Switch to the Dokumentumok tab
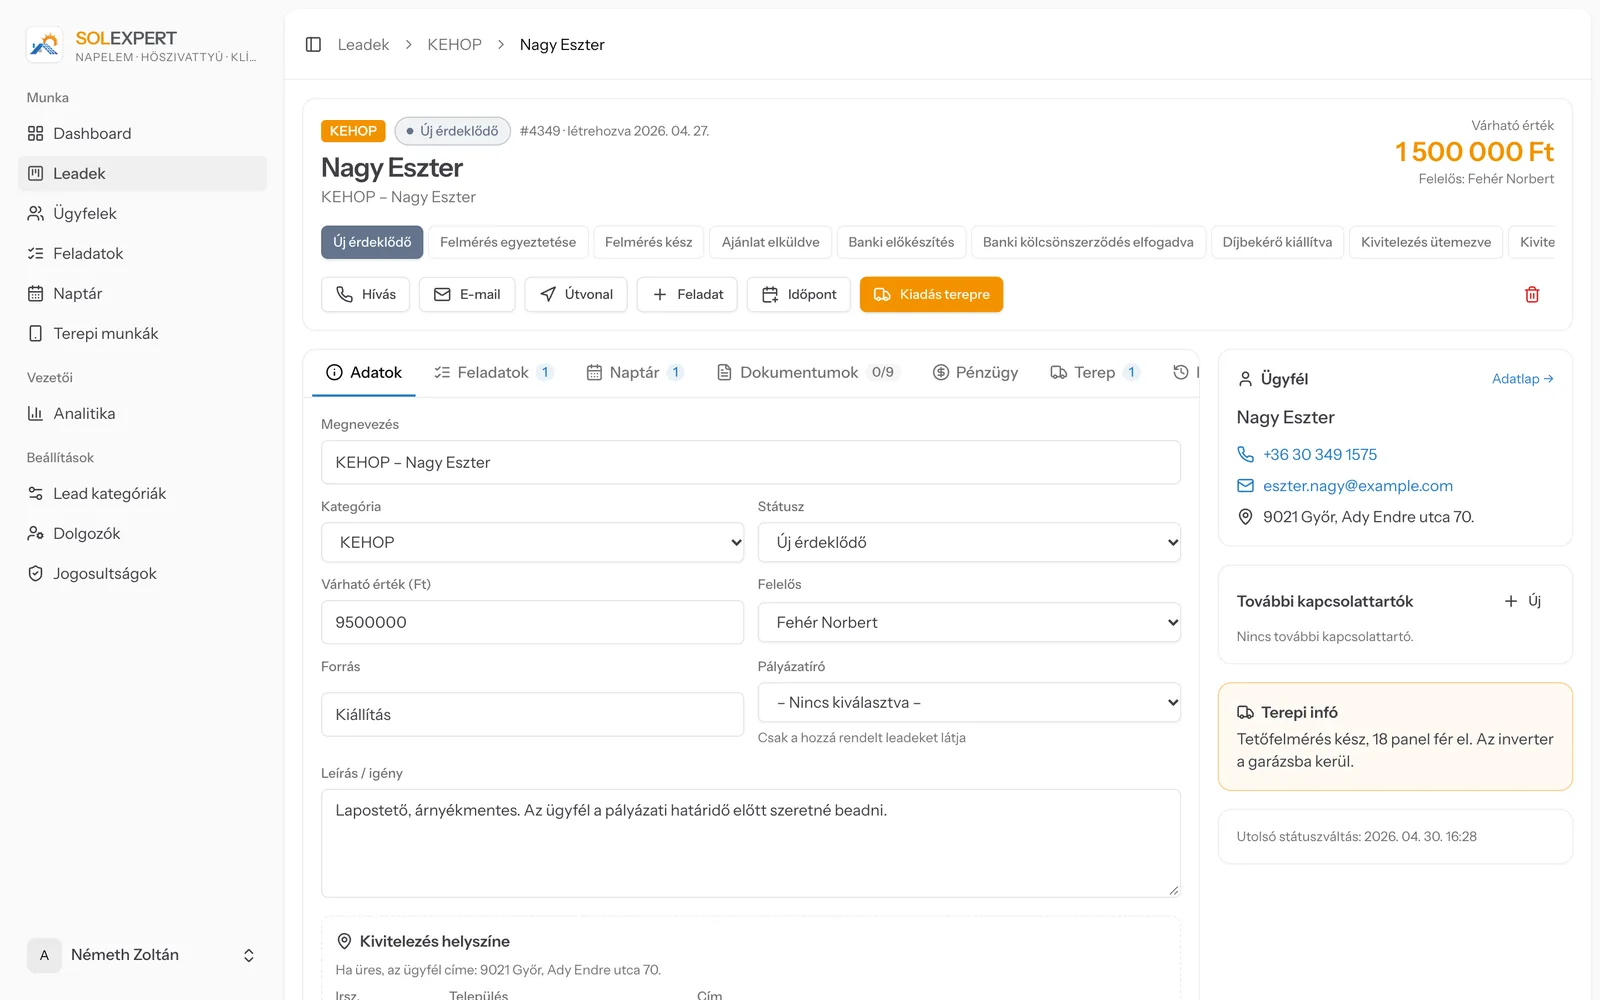Viewport: 1600px width, 1000px height. point(808,372)
